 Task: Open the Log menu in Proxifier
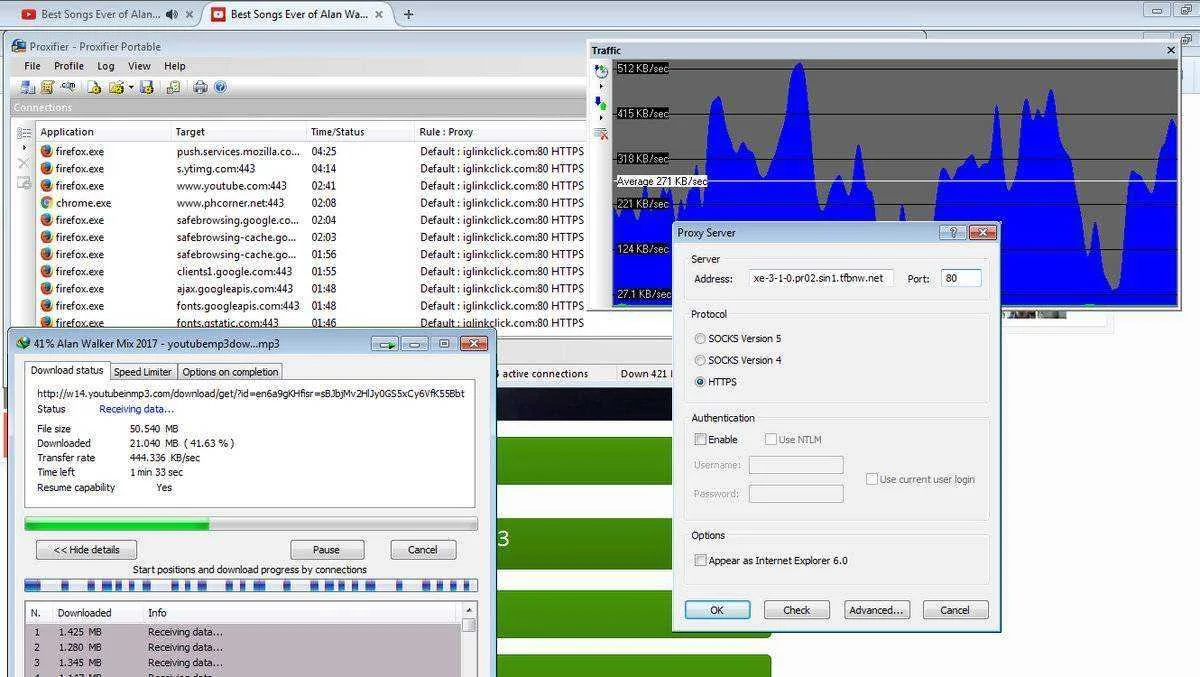coord(106,66)
